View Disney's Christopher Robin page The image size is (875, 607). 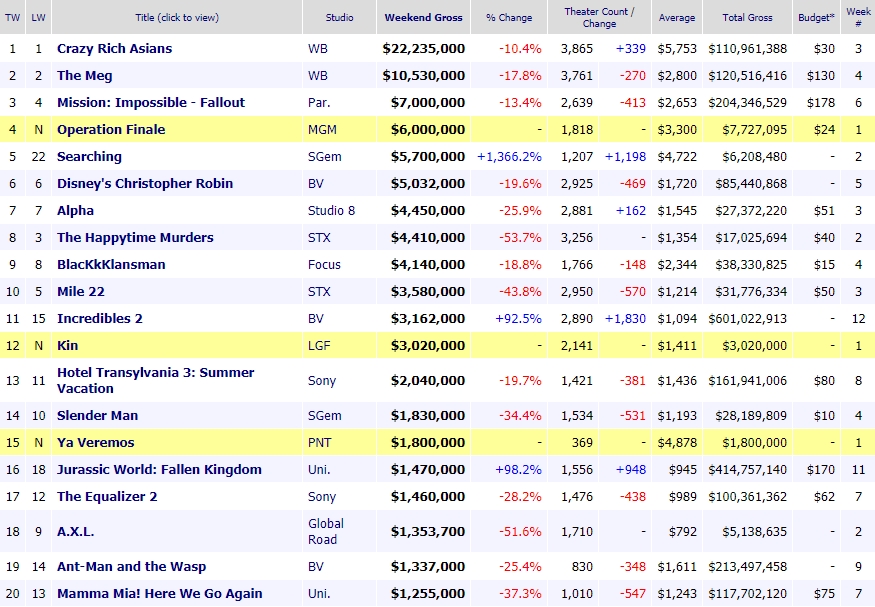coord(145,184)
